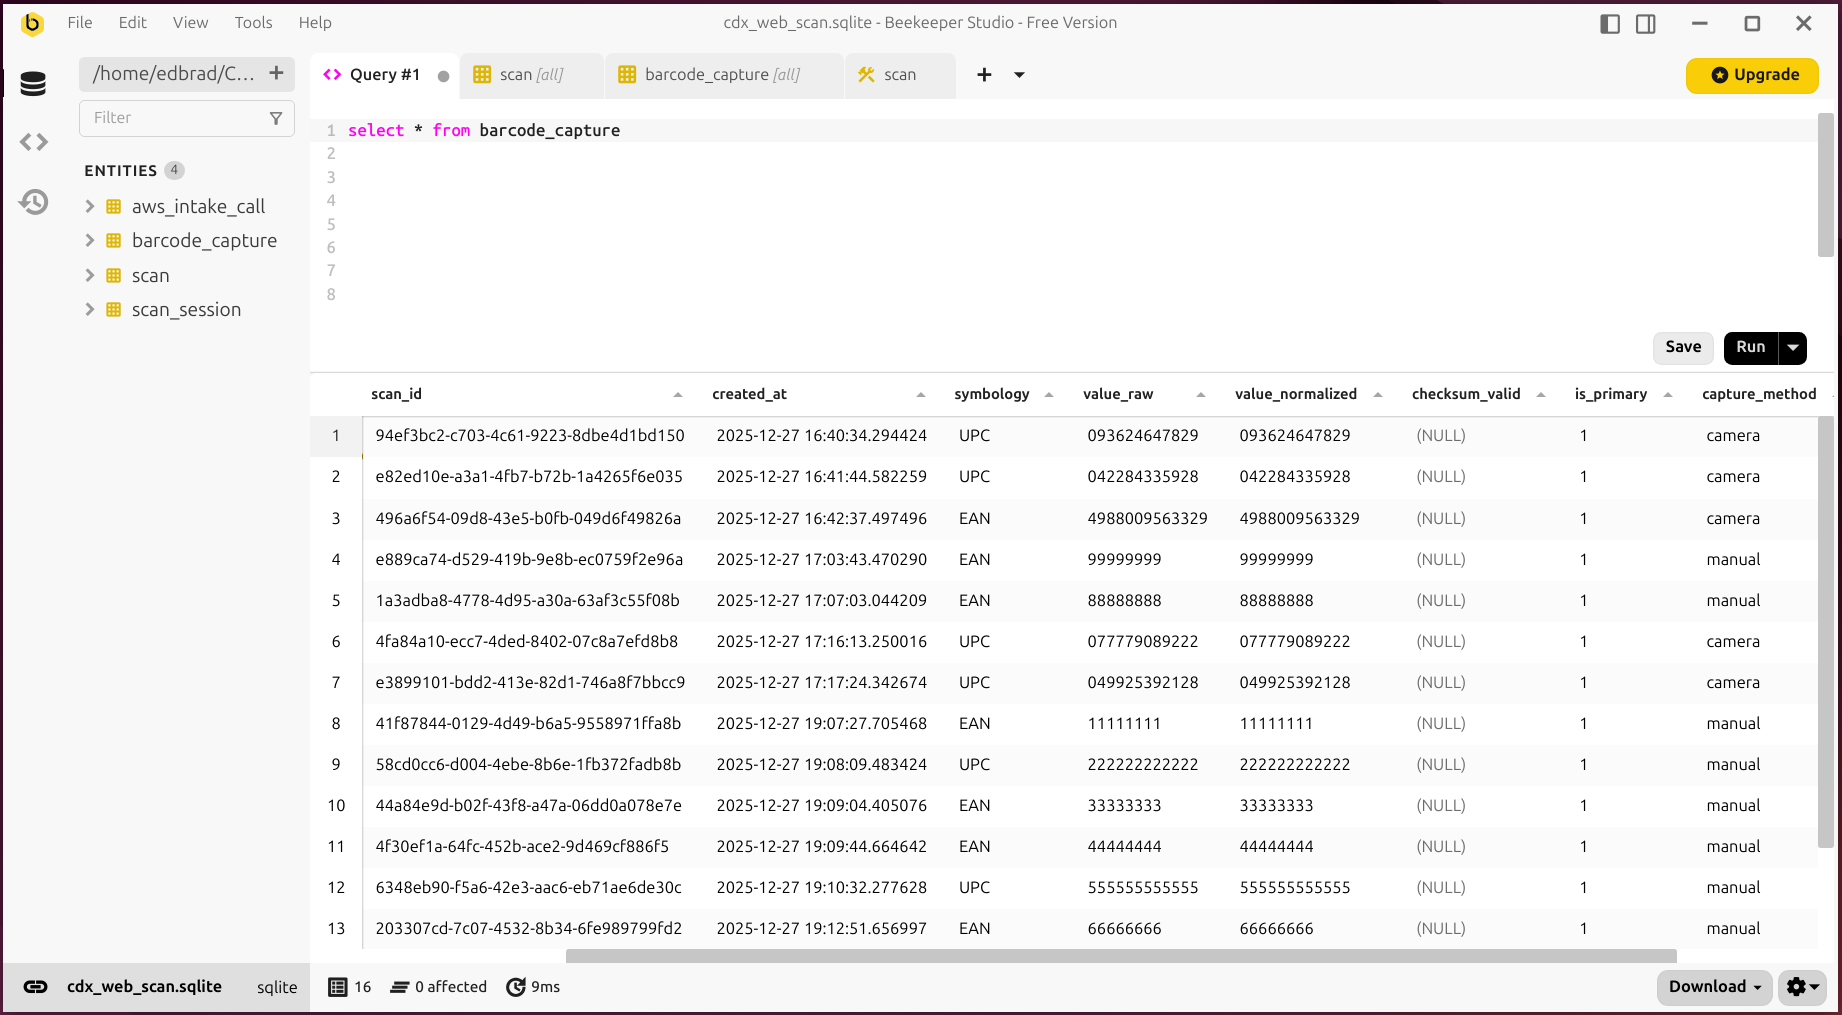Click the connection link icon in footer
Image resolution: width=1842 pixels, height=1015 pixels.
(x=36, y=987)
